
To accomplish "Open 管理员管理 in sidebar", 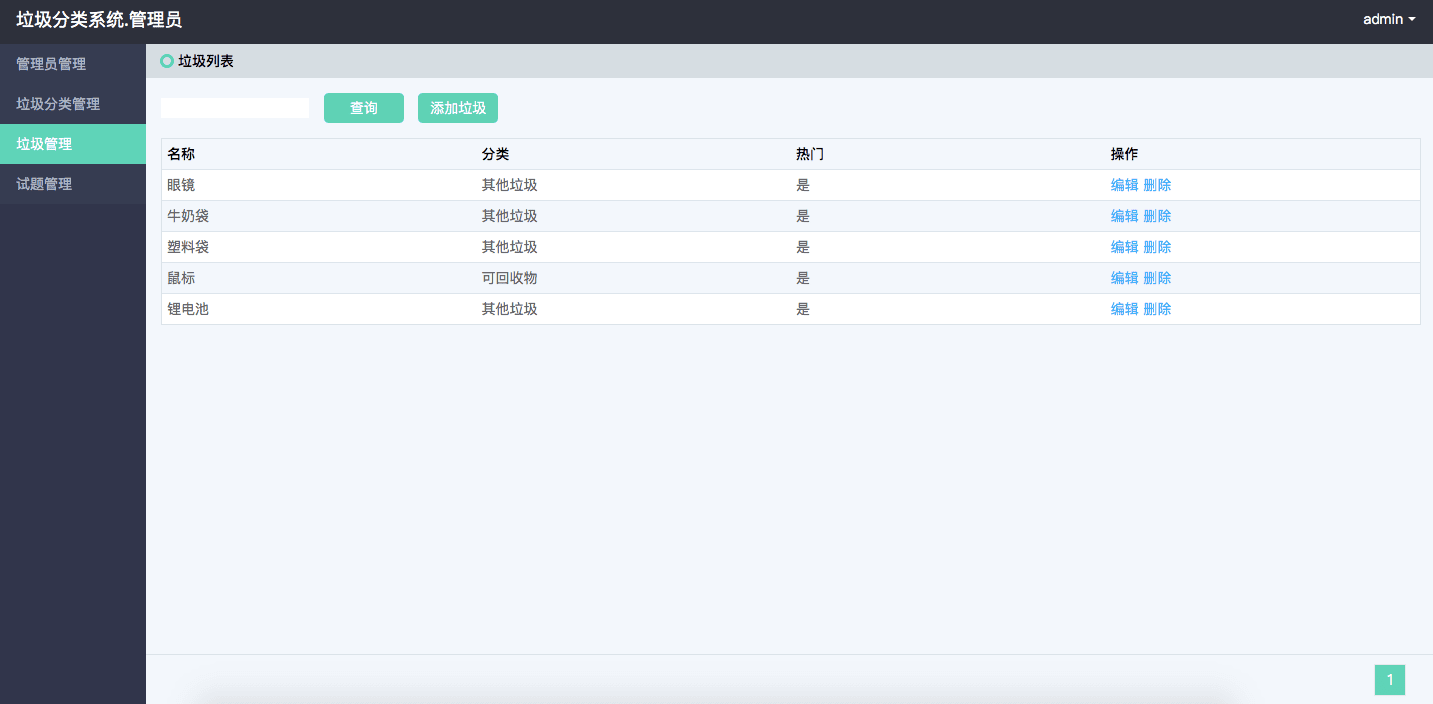I will click(73, 64).
